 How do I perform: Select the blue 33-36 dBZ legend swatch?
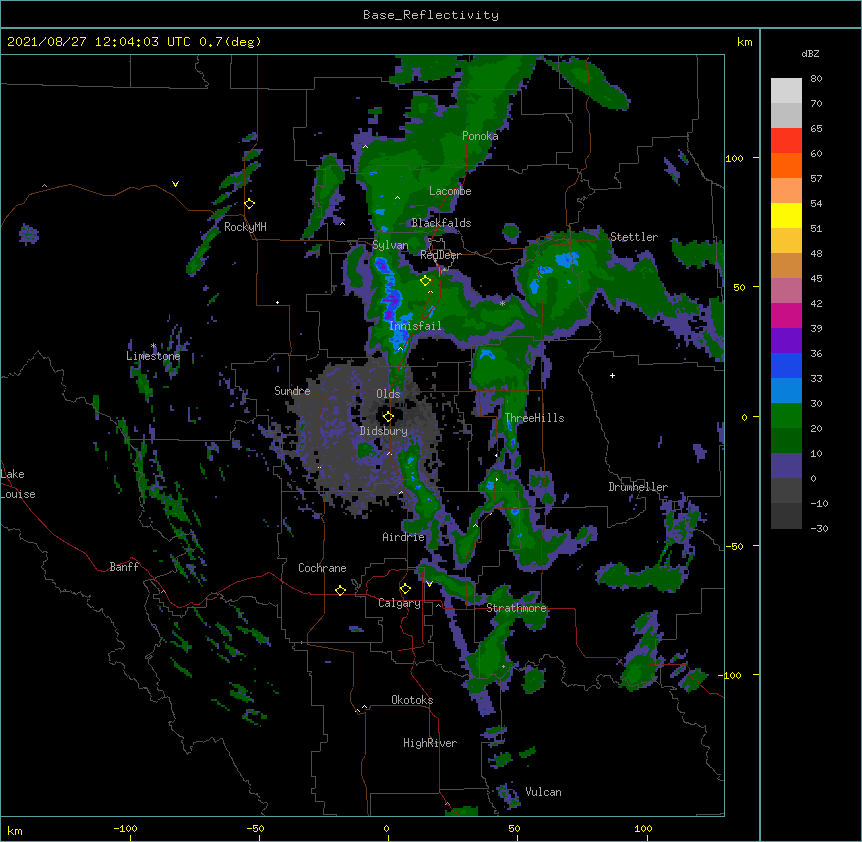(x=786, y=365)
